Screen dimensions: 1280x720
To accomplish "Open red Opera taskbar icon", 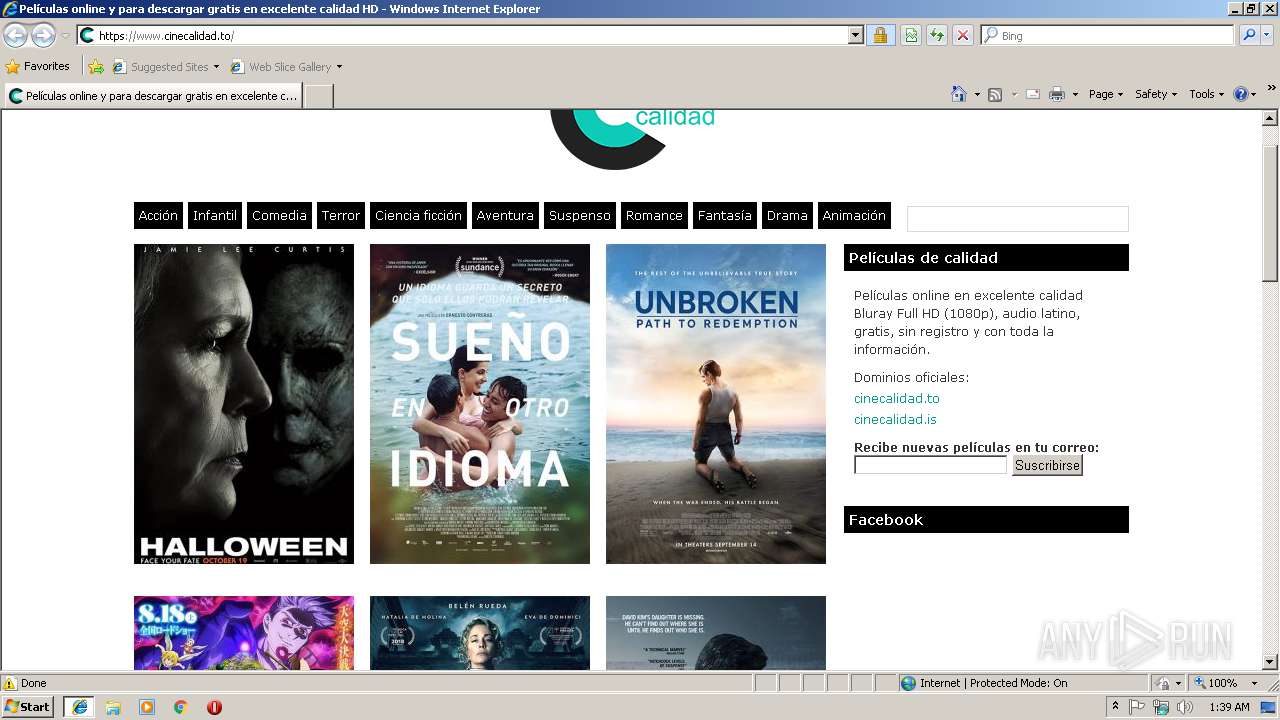I will coord(214,706).
